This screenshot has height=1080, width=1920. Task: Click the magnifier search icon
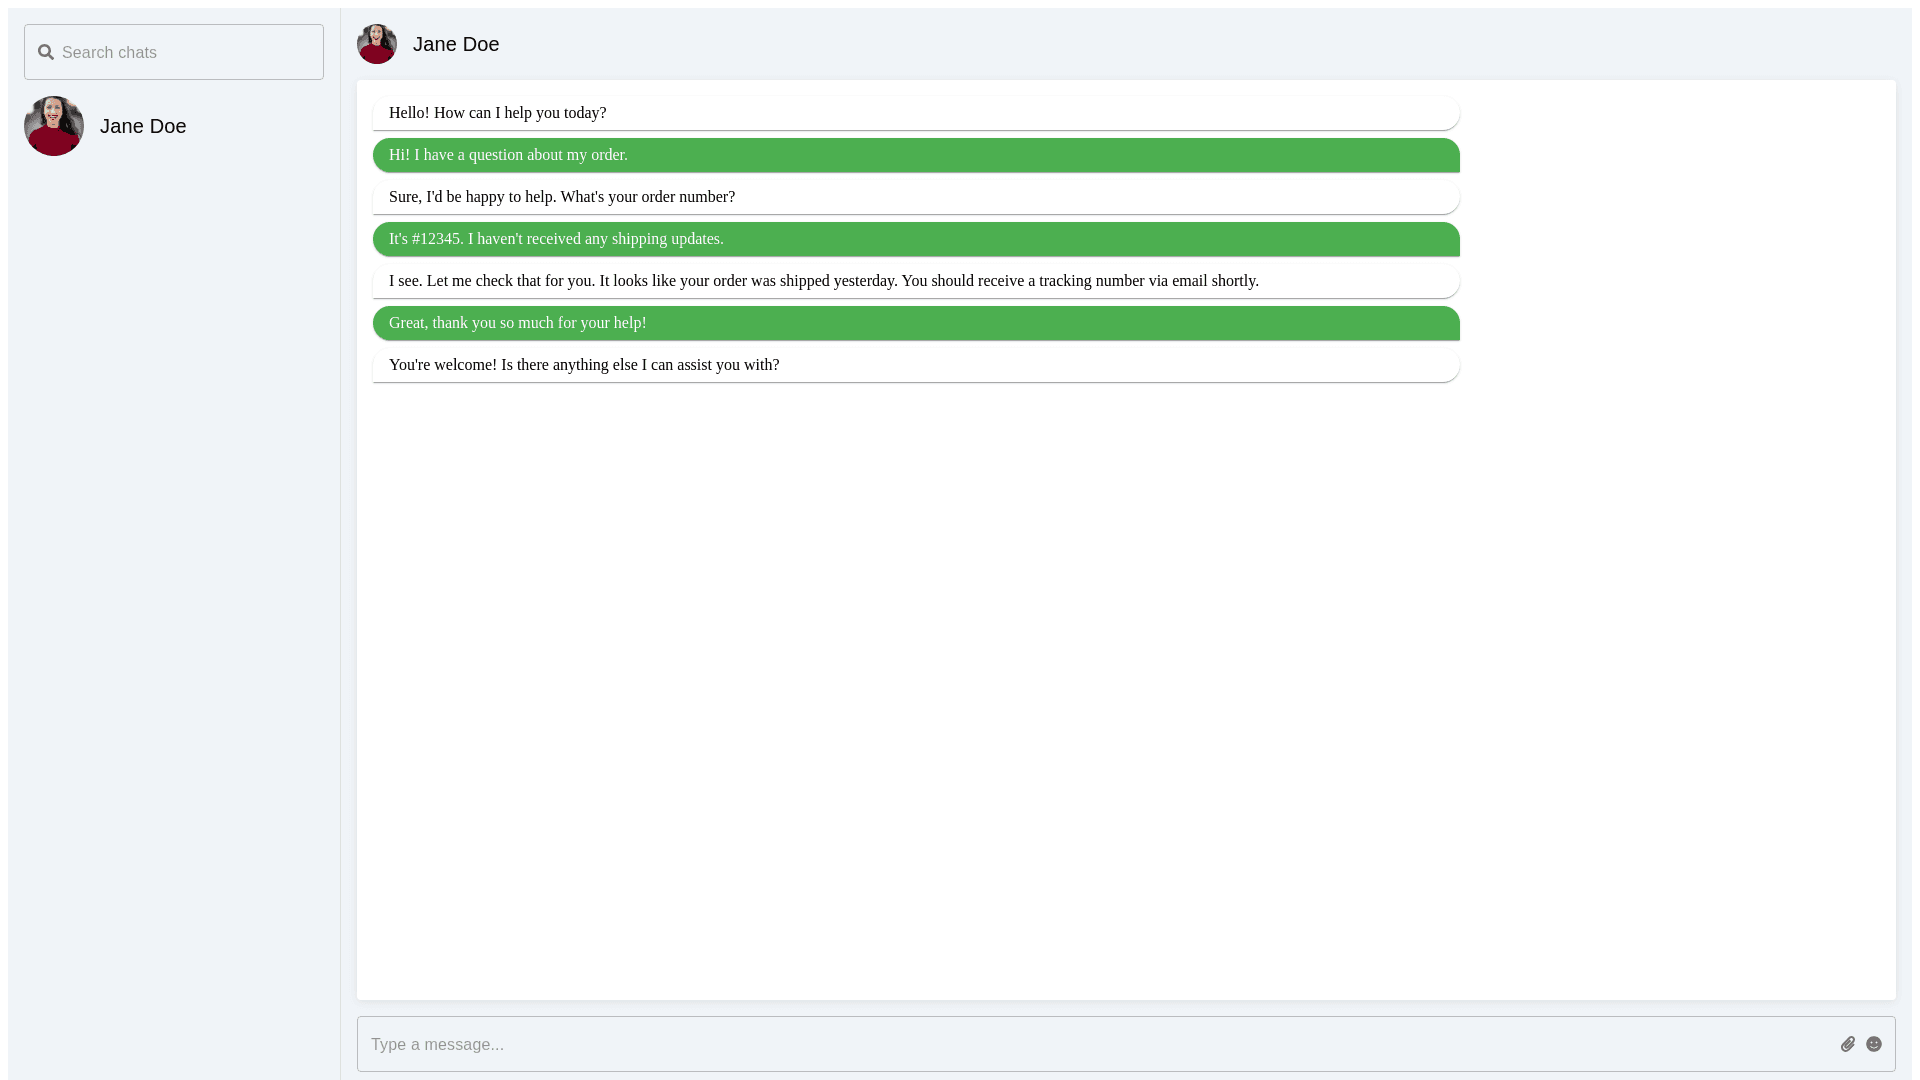pos(46,52)
